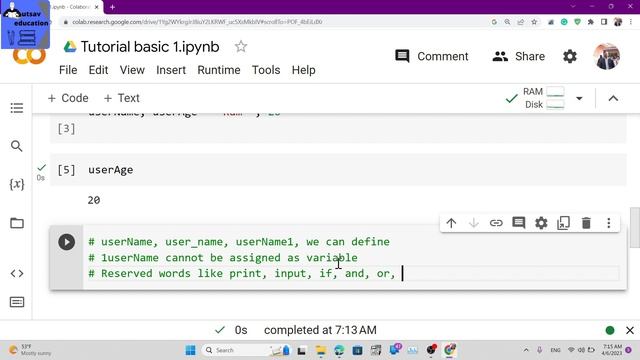This screenshot has height=360, width=640.
Task: Open the Insert menu
Action: click(x=171, y=70)
